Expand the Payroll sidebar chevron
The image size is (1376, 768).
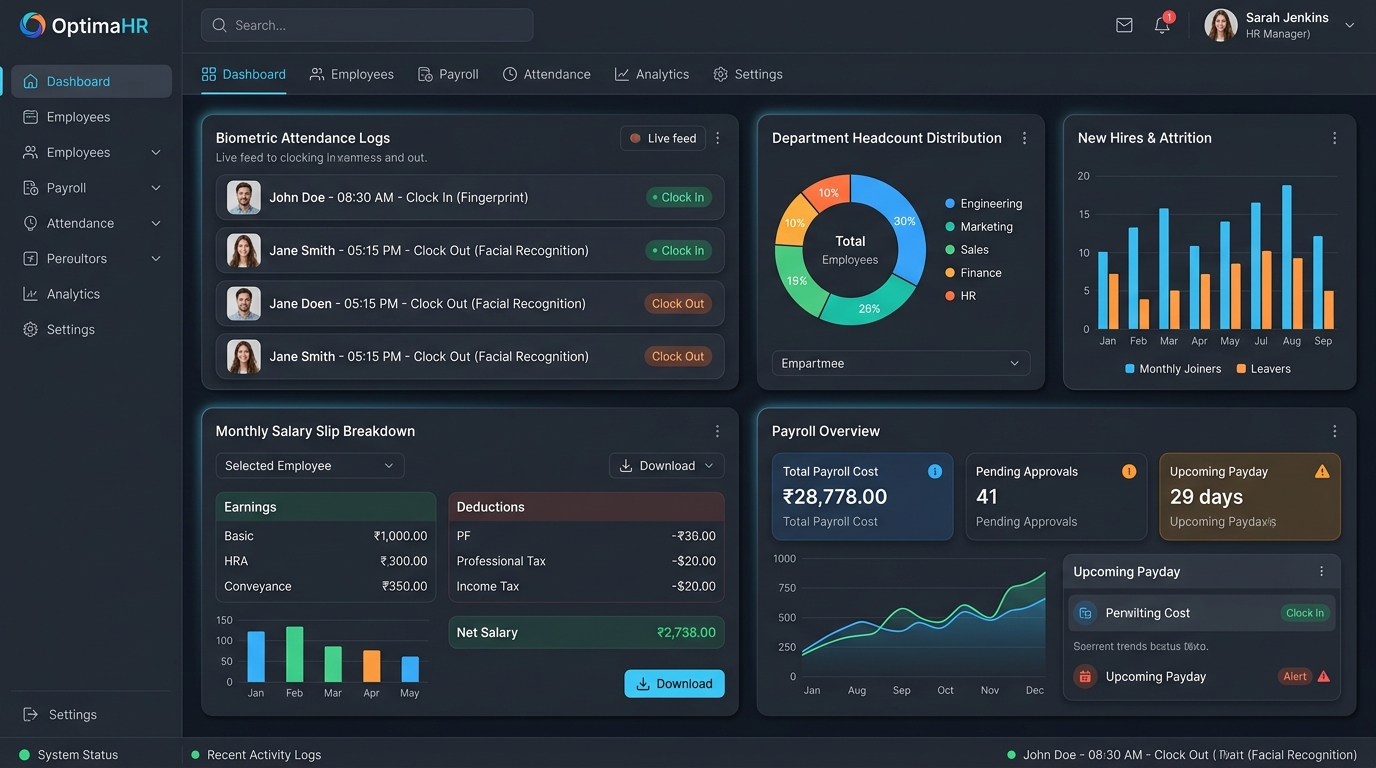coord(156,188)
